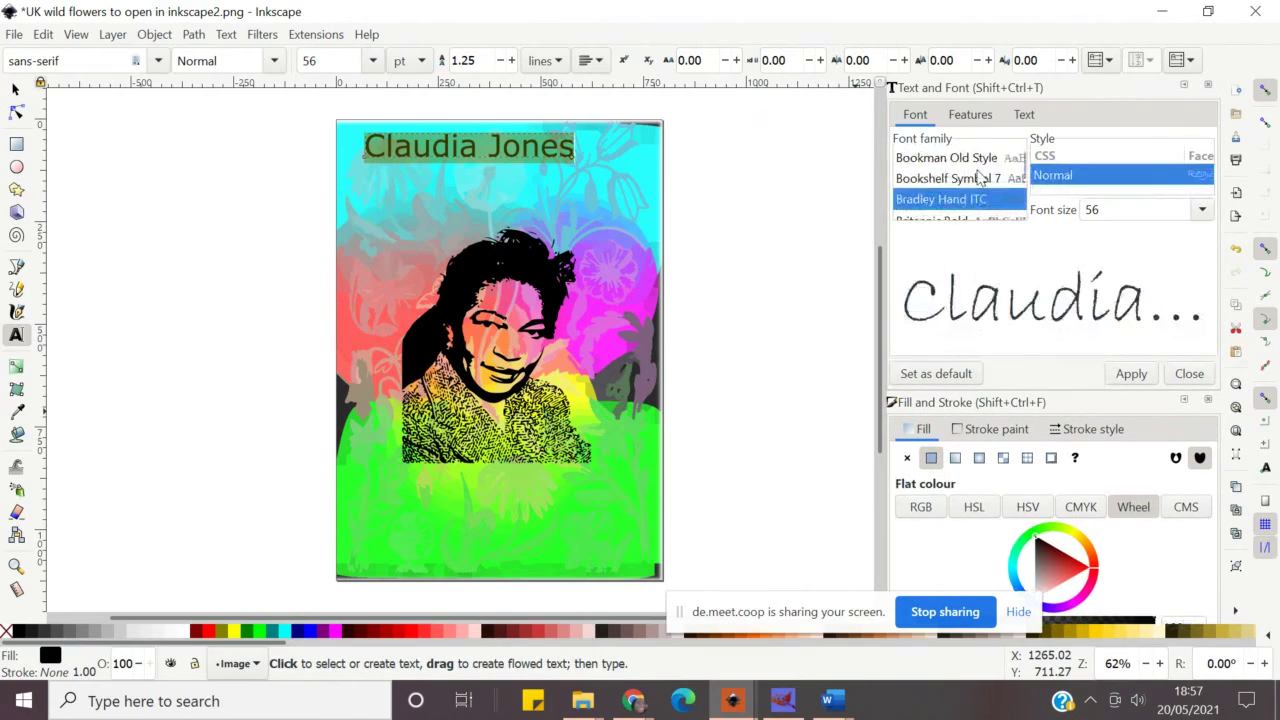
Task: Select the Rectangle tool
Action: click(x=16, y=144)
